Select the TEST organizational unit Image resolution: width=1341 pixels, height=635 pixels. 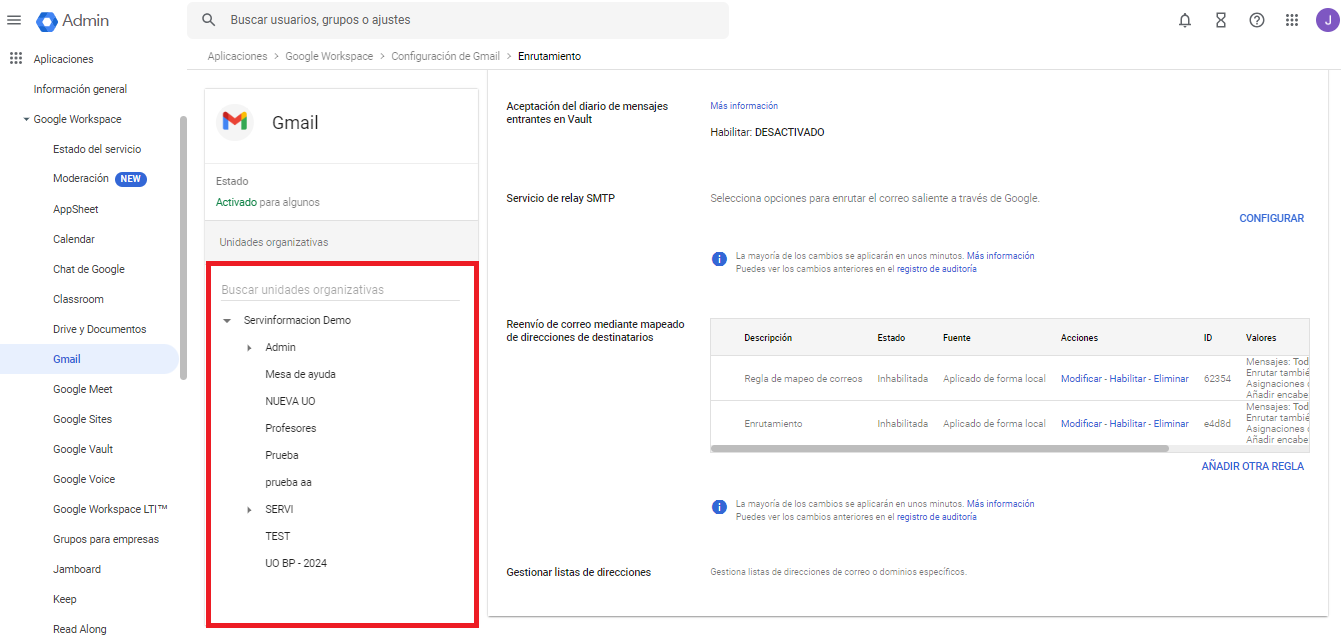(277, 537)
